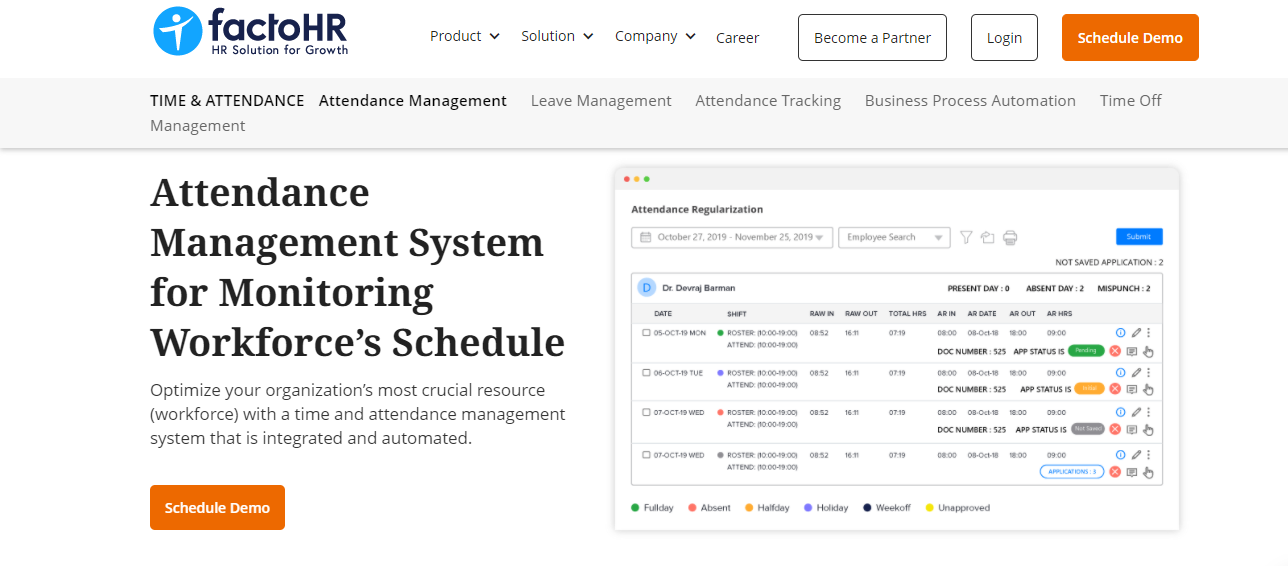
Task: Open info icon for 05-OCT-19 MON row
Action: click(1120, 332)
